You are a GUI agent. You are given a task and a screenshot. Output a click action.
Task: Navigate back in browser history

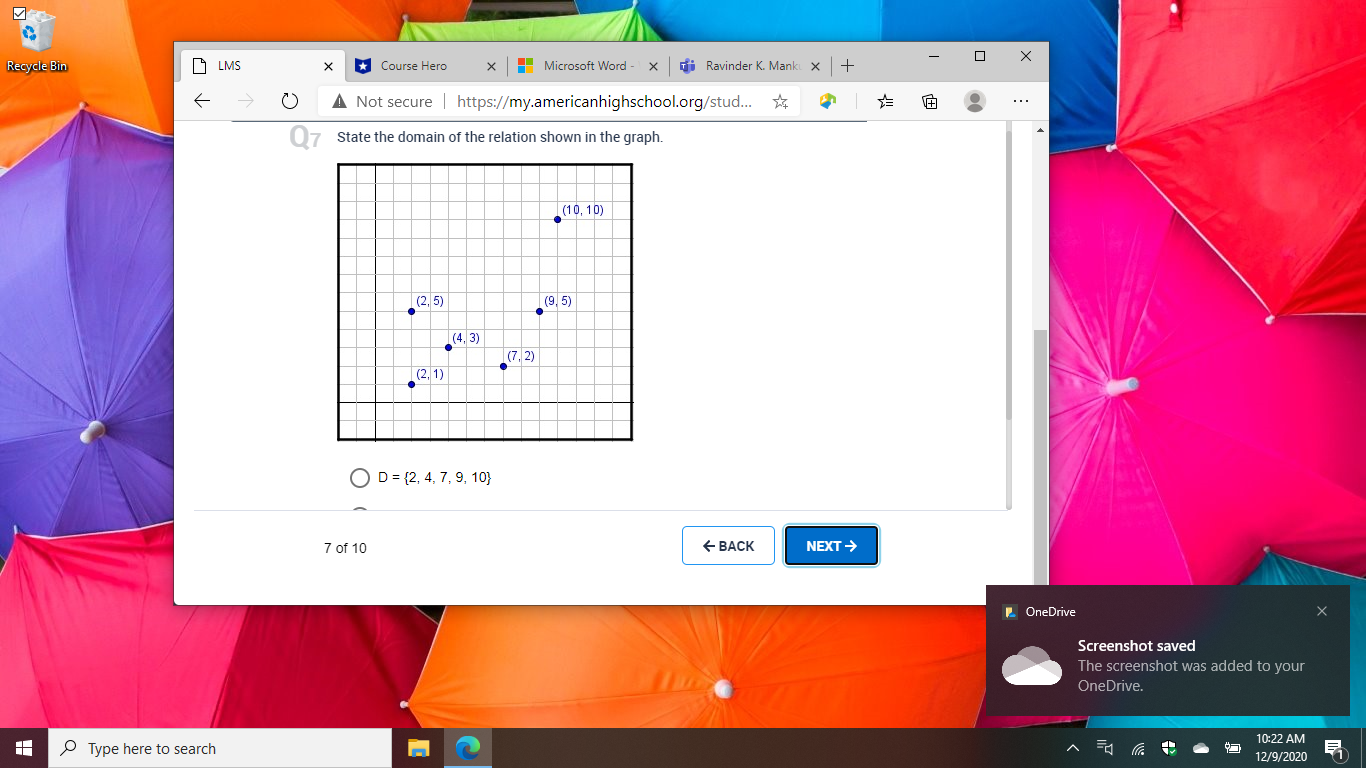pyautogui.click(x=201, y=101)
